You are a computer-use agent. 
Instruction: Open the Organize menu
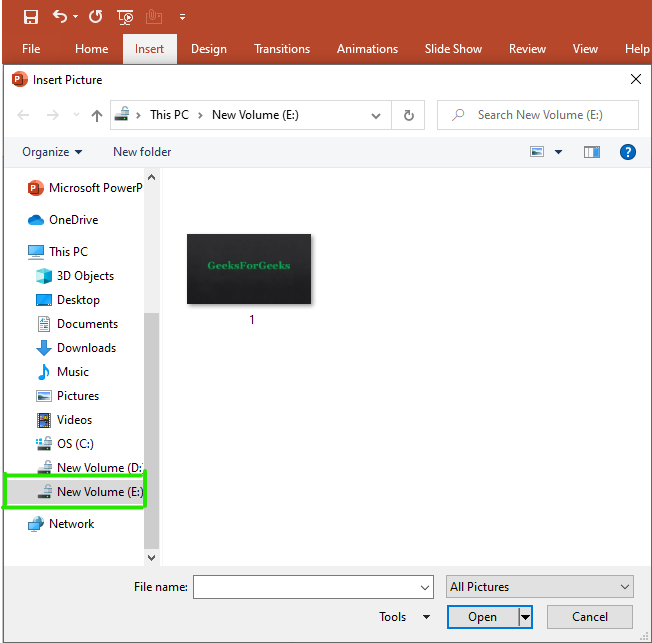pyautogui.click(x=52, y=152)
